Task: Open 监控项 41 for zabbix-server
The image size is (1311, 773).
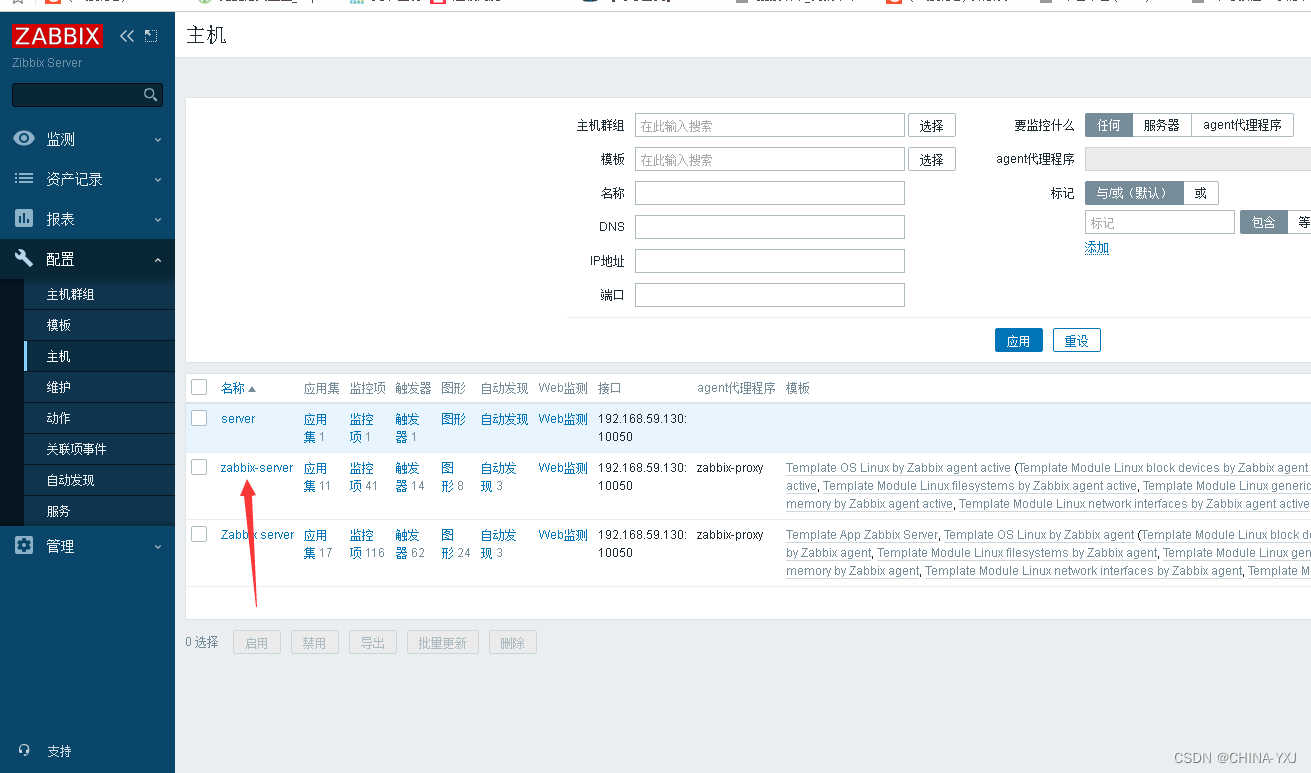Action: (x=361, y=477)
